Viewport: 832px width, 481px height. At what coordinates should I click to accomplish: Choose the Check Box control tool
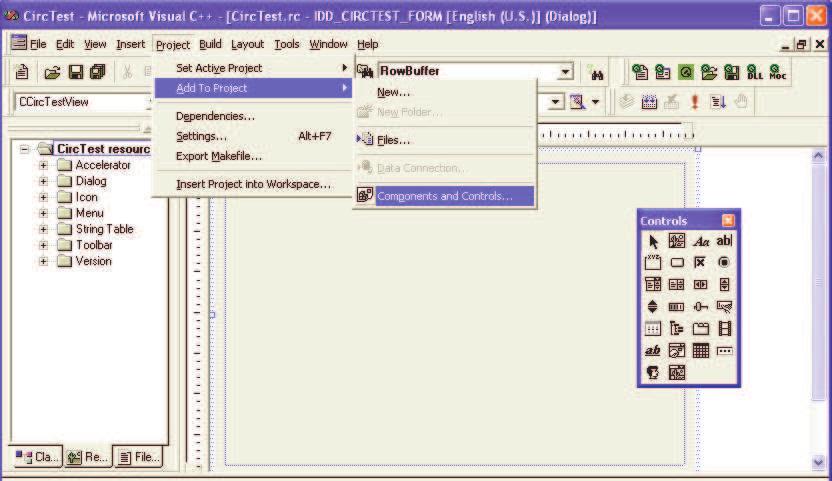pos(700,263)
